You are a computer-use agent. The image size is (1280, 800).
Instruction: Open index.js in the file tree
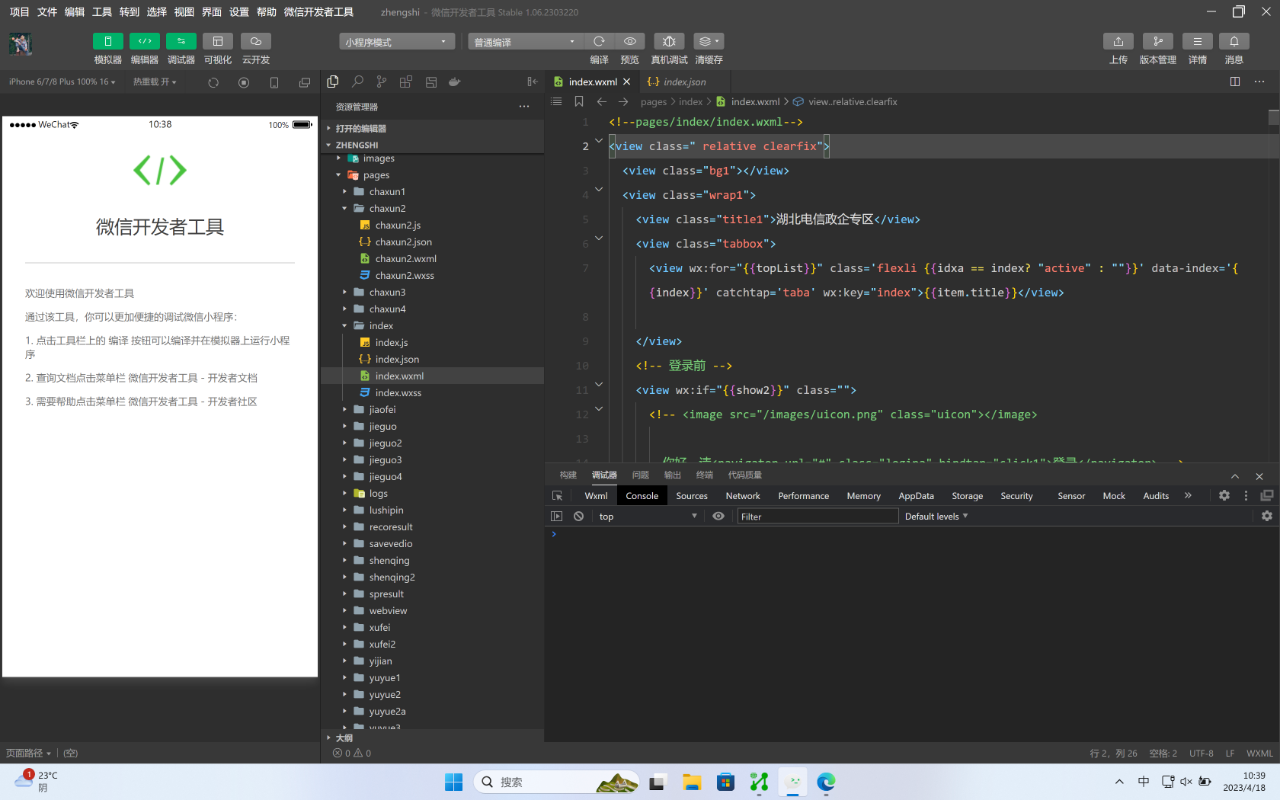click(x=391, y=342)
